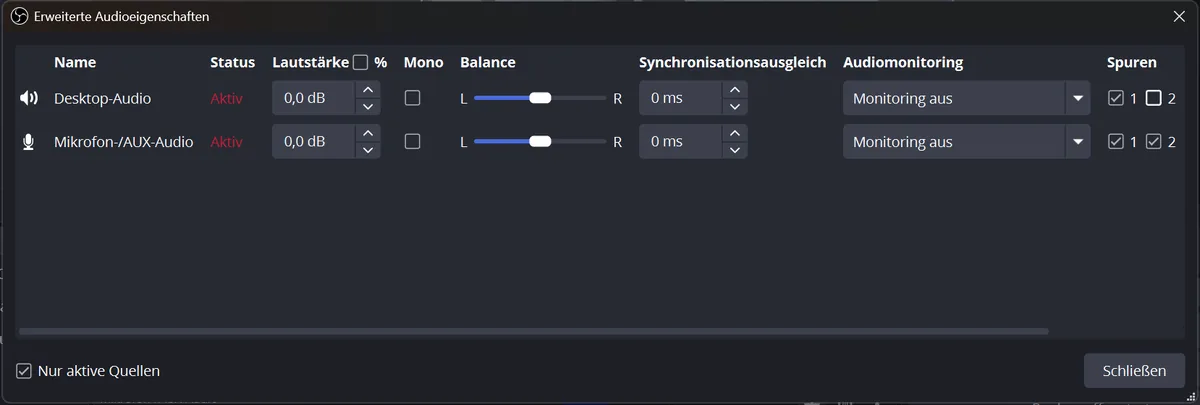Click the OBS logo icon in title bar
The image size is (1200, 405).
pos(18,16)
